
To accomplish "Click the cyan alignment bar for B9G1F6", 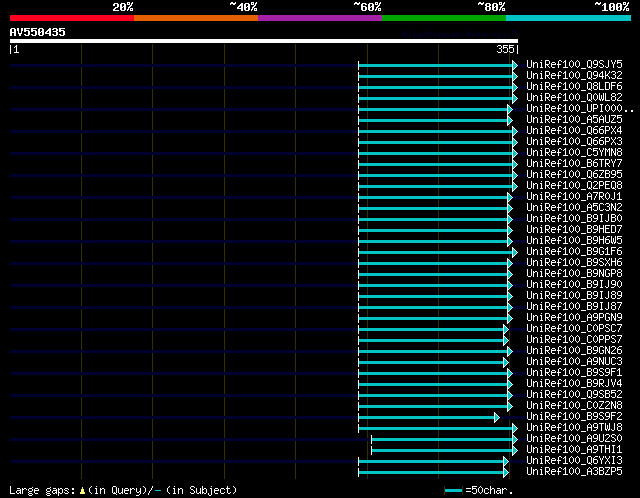I will (x=438, y=253).
